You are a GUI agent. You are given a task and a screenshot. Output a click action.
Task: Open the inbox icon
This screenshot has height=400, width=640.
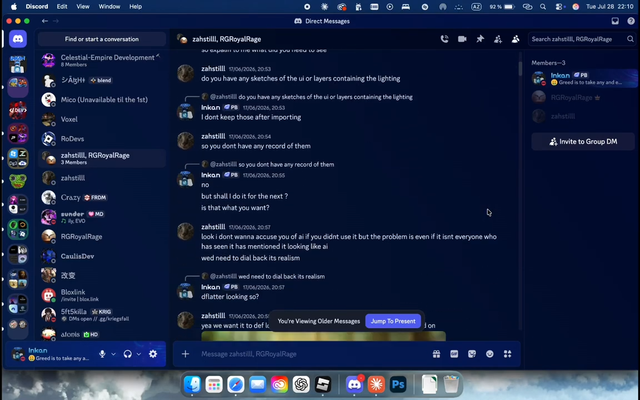pyautogui.click(x=615, y=21)
